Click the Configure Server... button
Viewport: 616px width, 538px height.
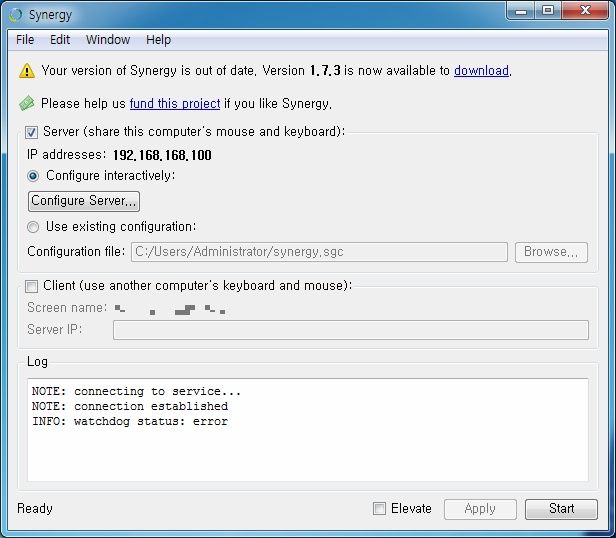[x=84, y=201]
